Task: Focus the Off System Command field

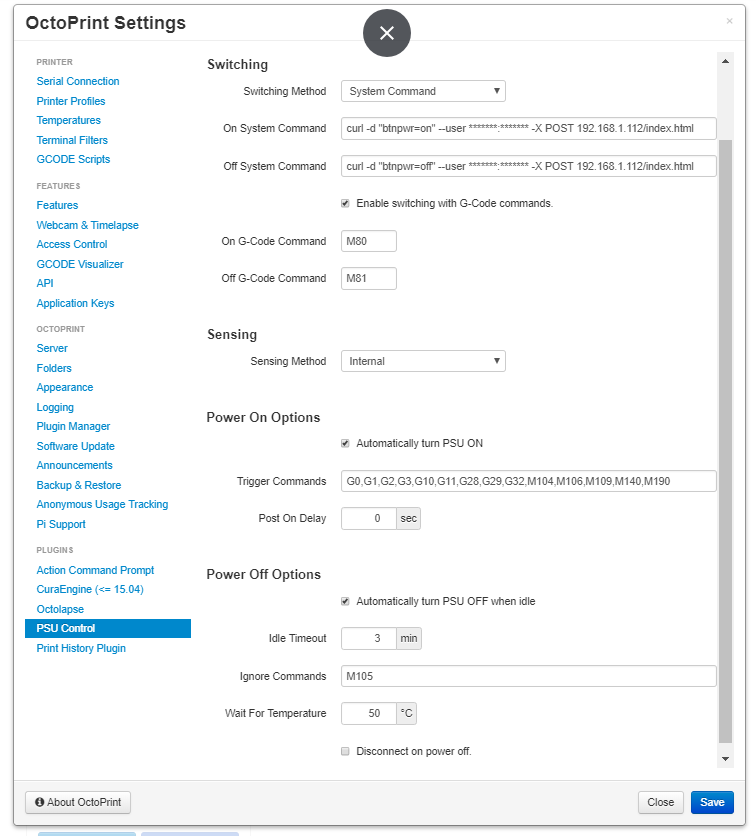Action: tap(528, 166)
